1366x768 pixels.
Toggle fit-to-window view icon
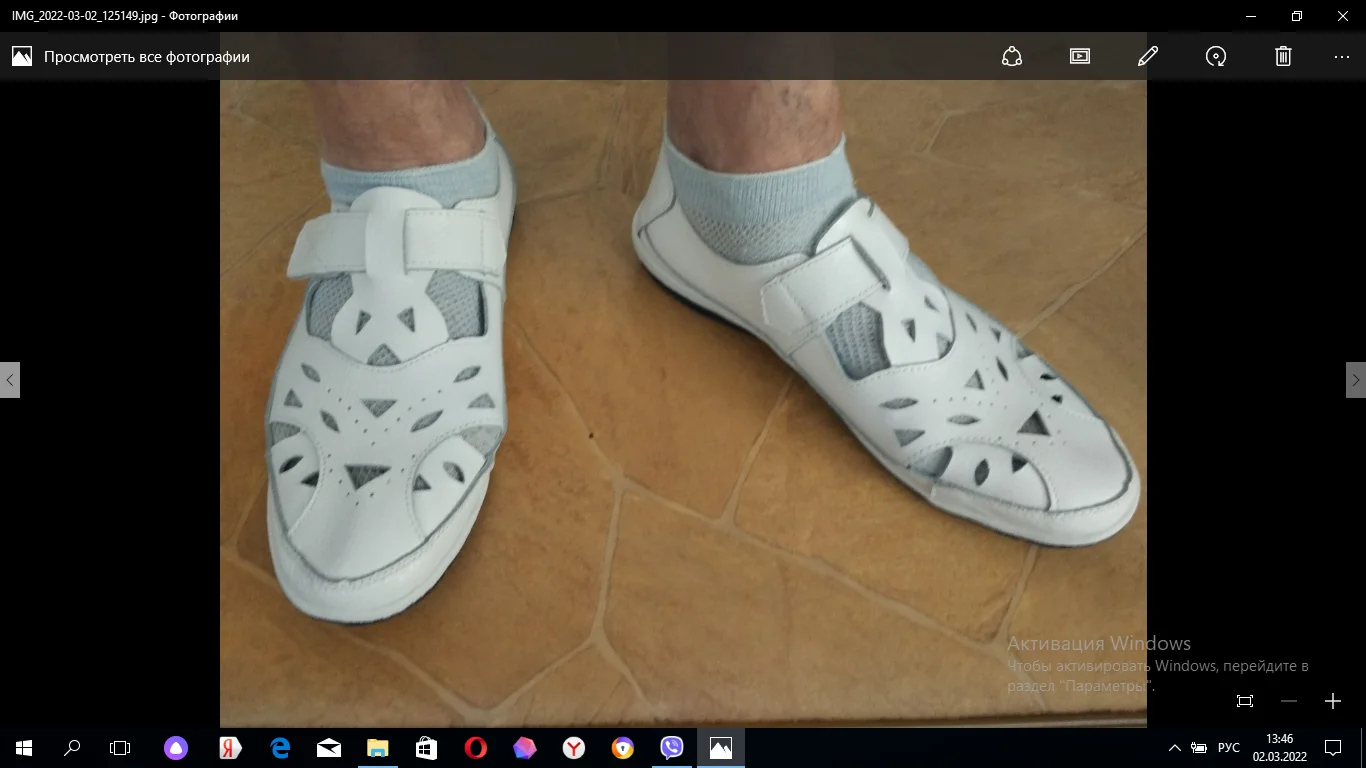1245,701
